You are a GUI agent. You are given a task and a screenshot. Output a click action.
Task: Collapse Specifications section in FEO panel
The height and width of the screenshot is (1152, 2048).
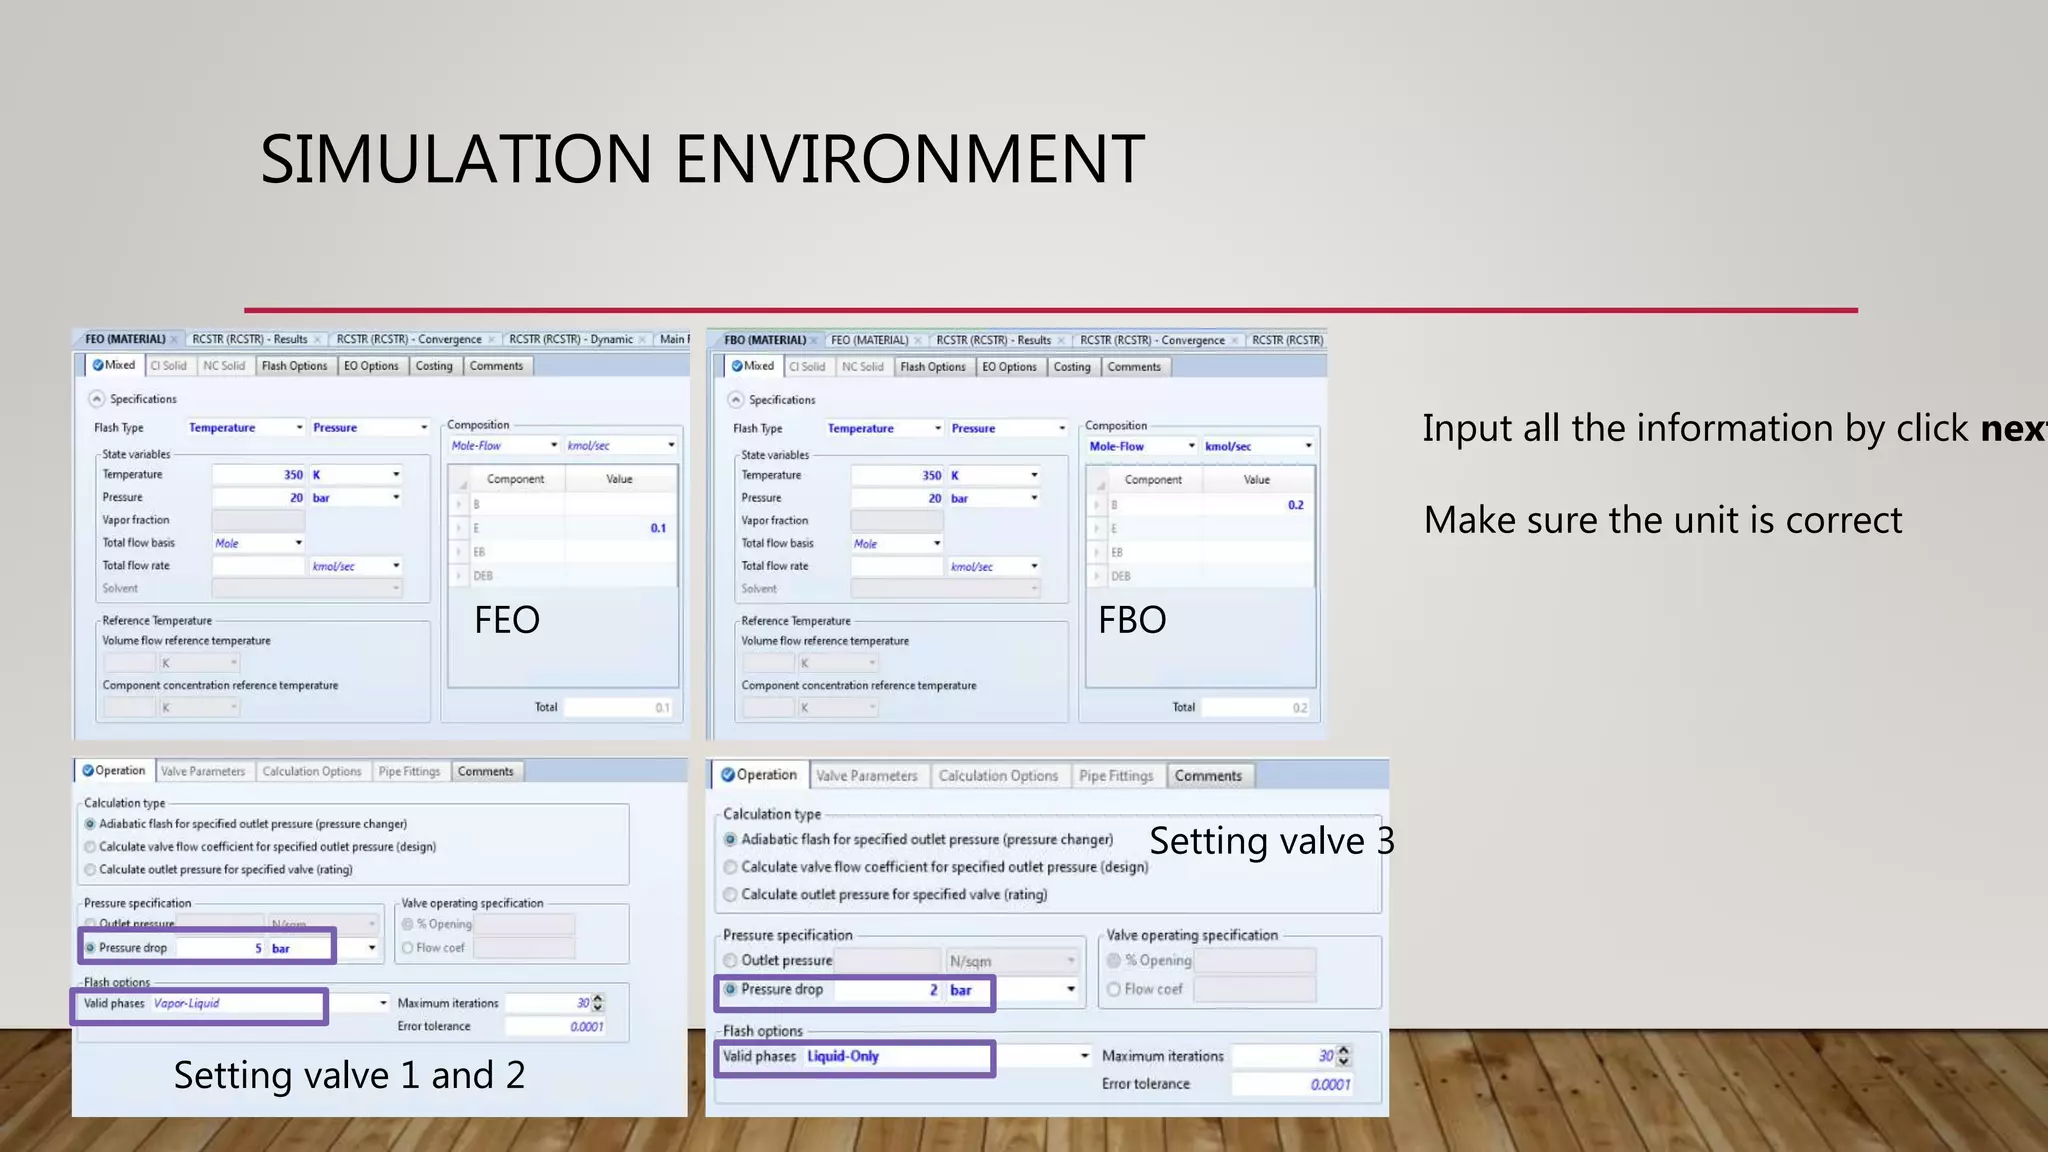coord(97,399)
